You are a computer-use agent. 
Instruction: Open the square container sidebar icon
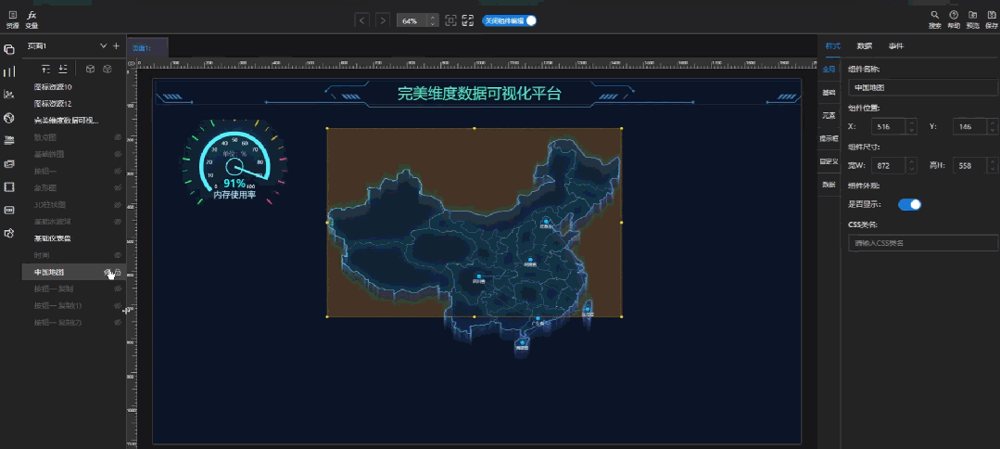pos(9,187)
